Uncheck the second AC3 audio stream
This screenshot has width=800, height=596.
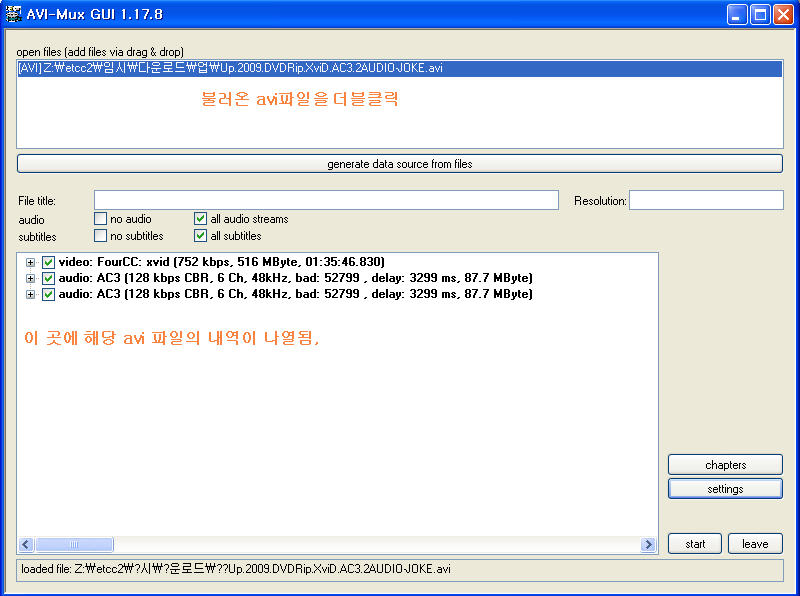point(48,294)
